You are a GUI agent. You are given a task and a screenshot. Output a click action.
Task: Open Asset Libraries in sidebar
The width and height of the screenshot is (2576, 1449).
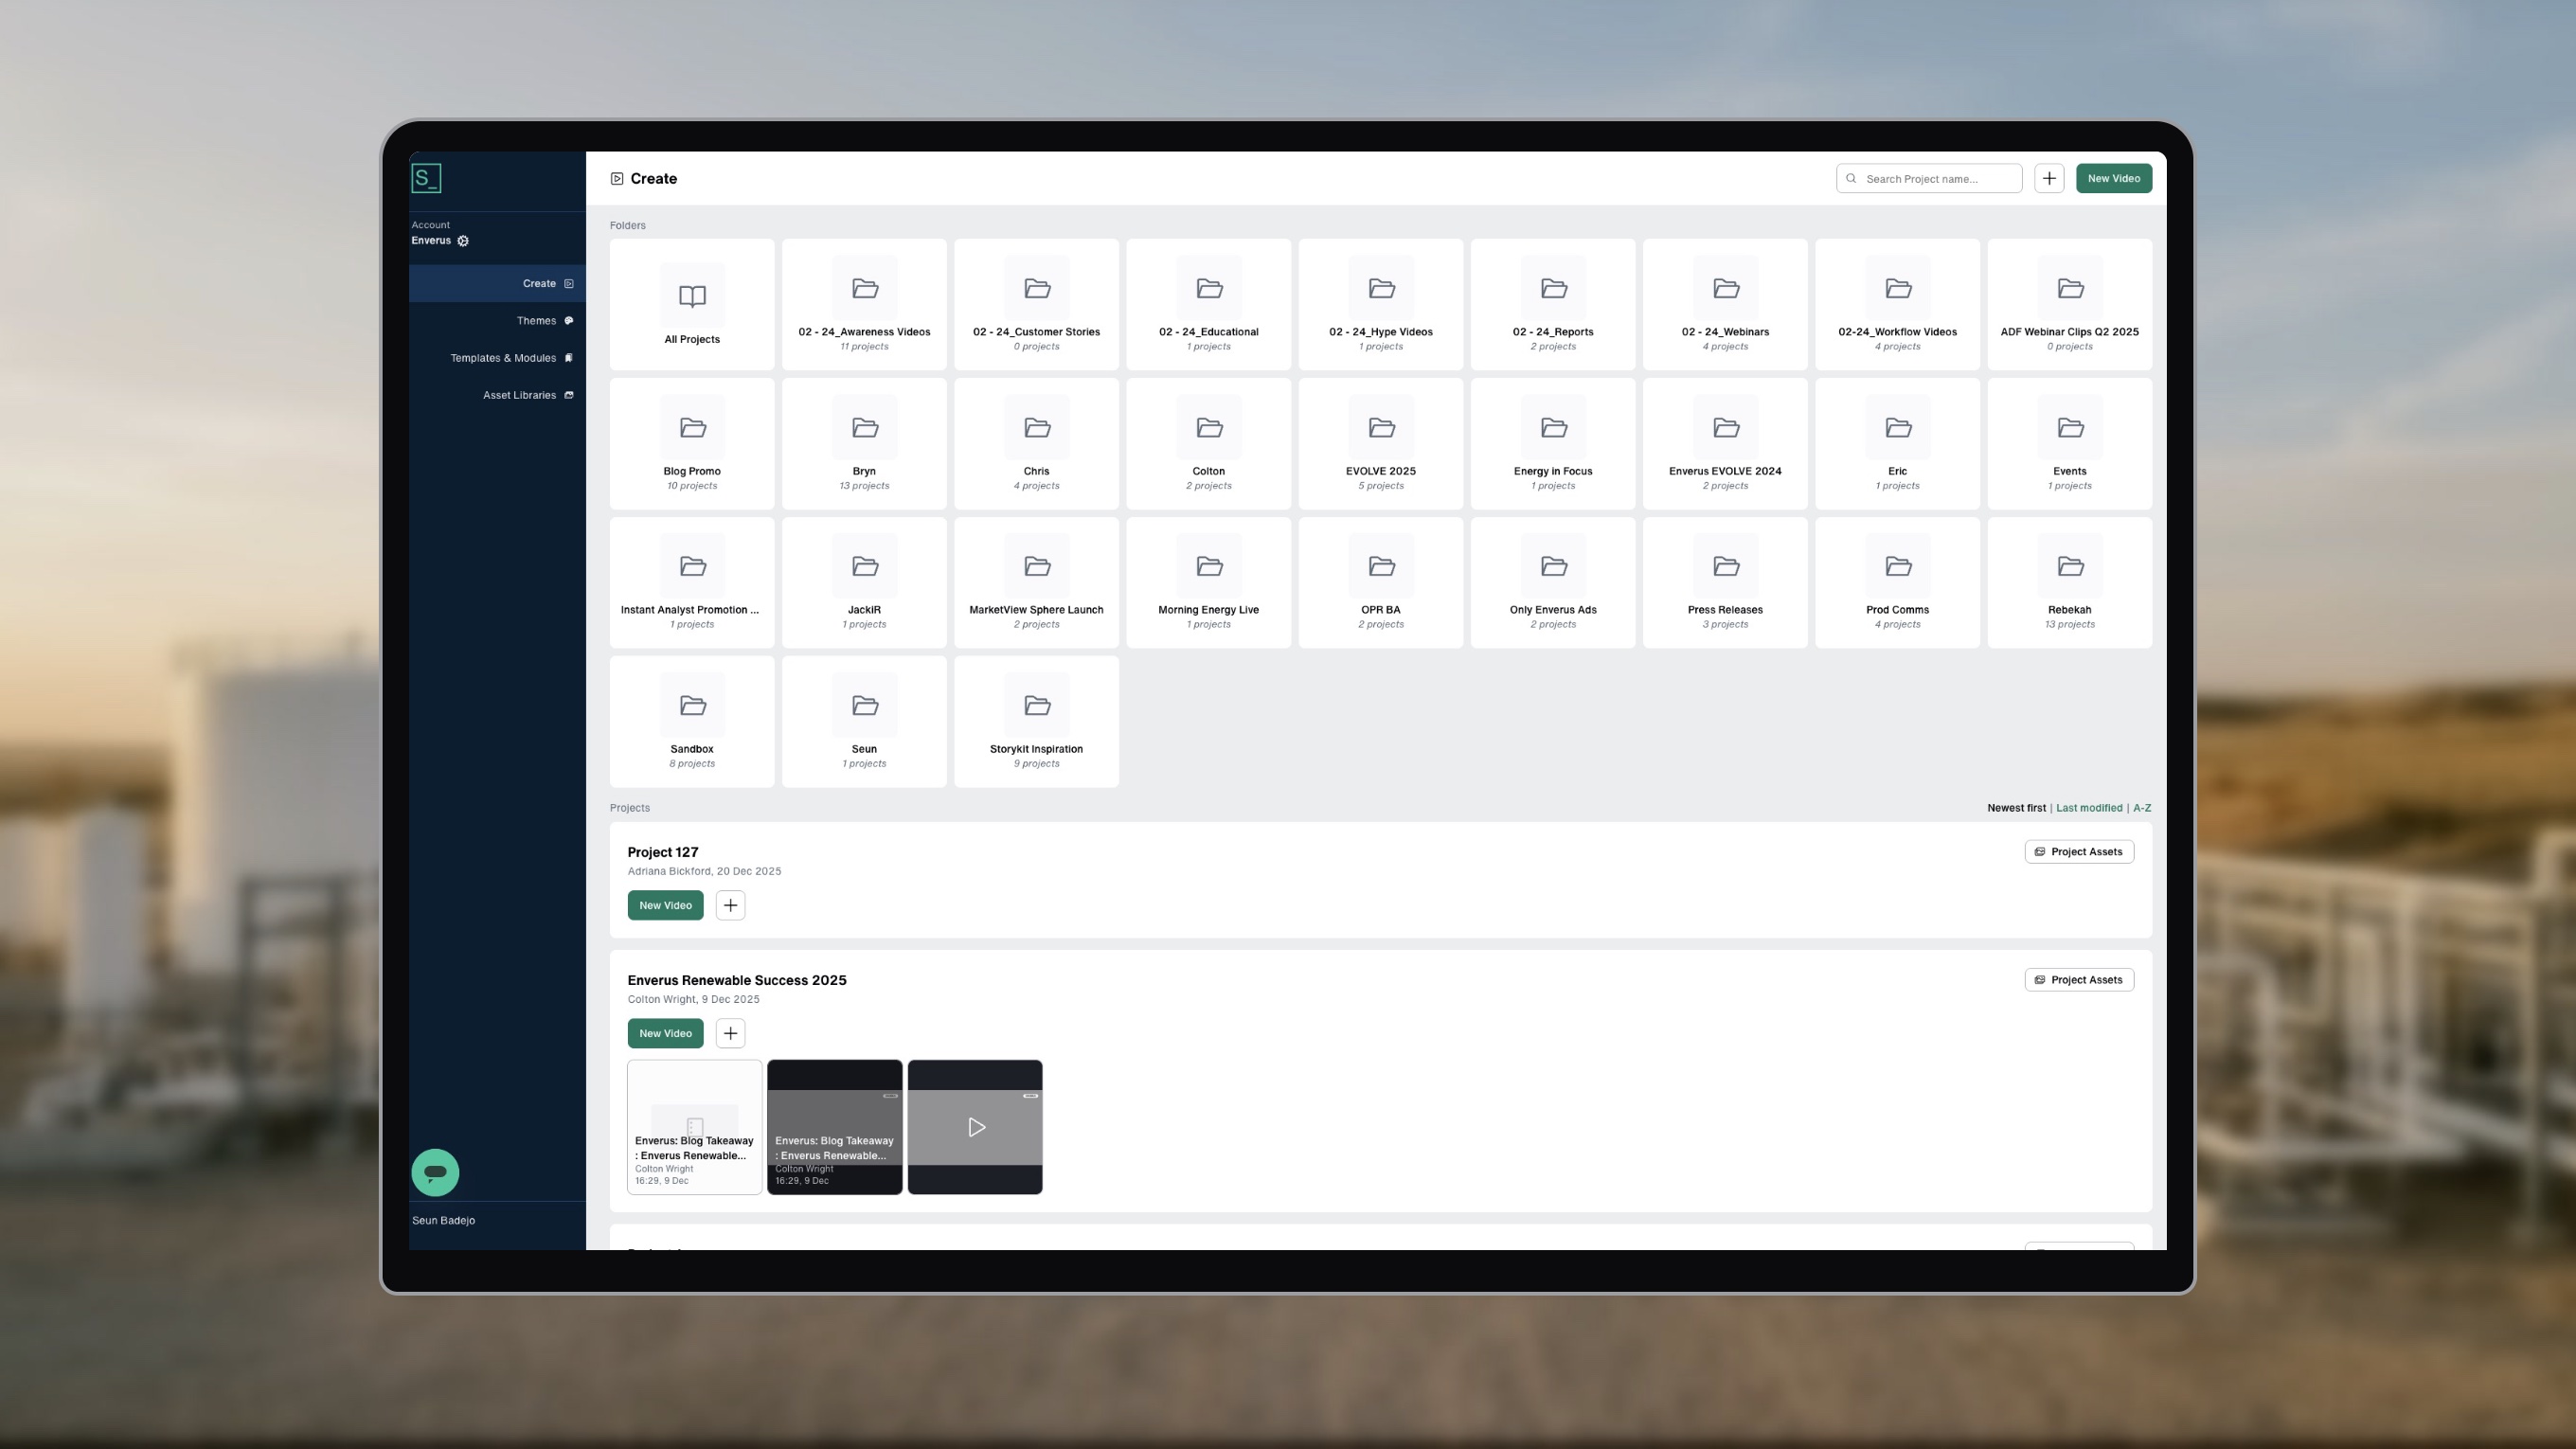tap(497, 395)
